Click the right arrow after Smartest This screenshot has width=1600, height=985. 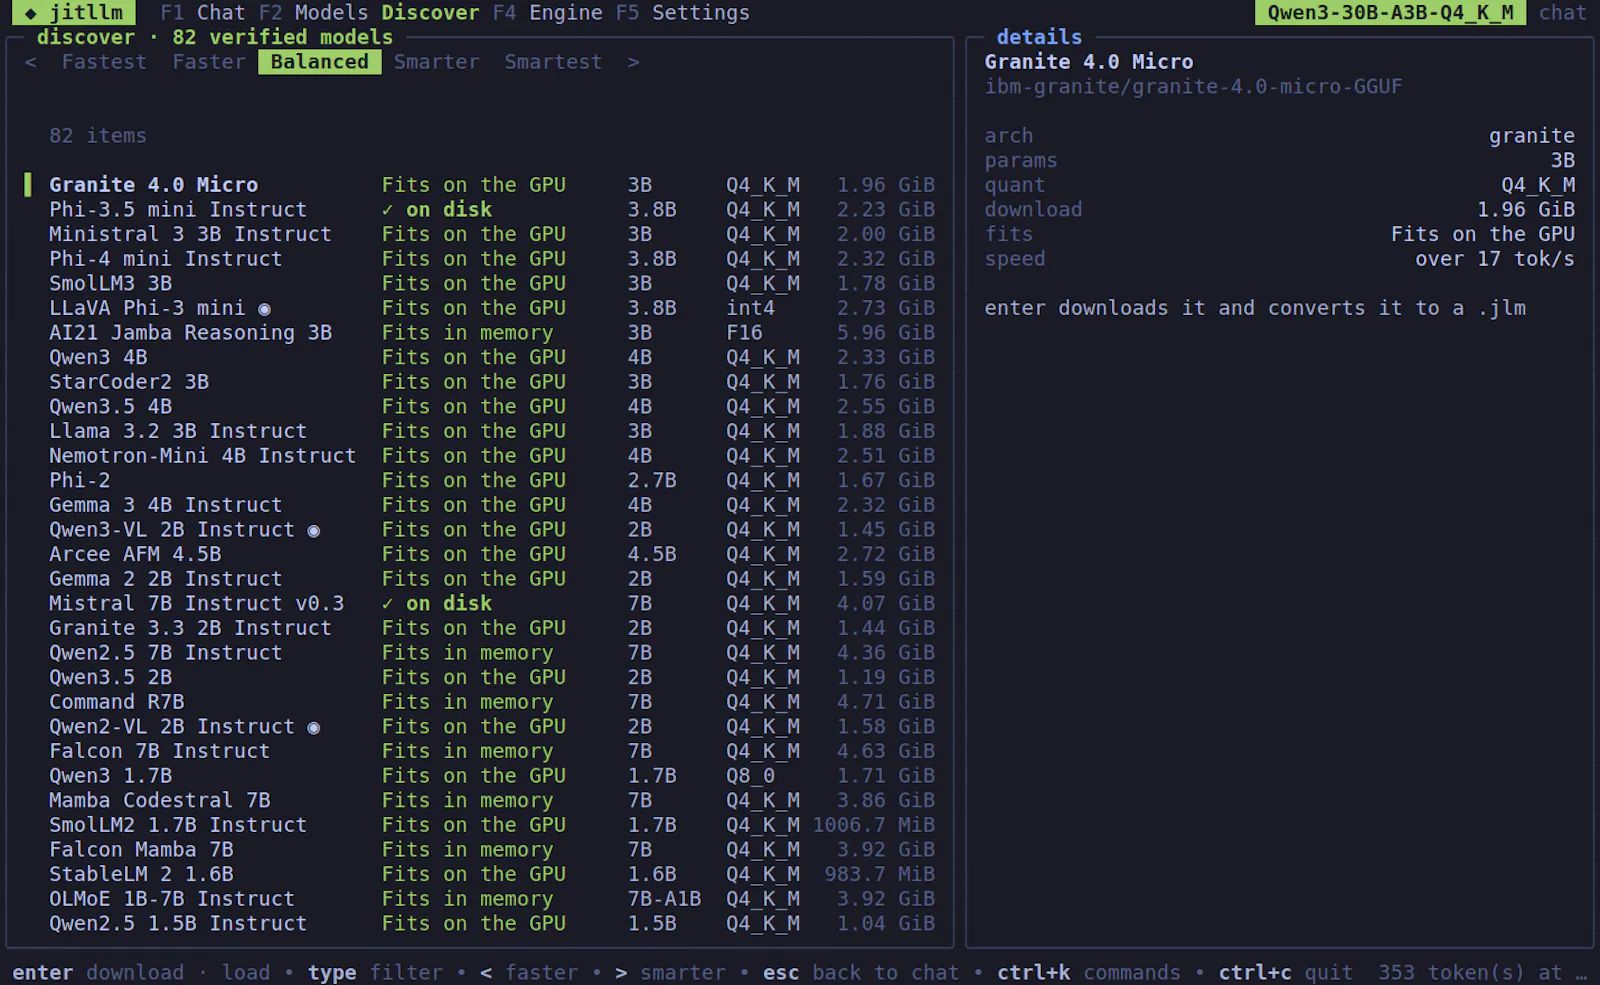pyautogui.click(x=633, y=62)
